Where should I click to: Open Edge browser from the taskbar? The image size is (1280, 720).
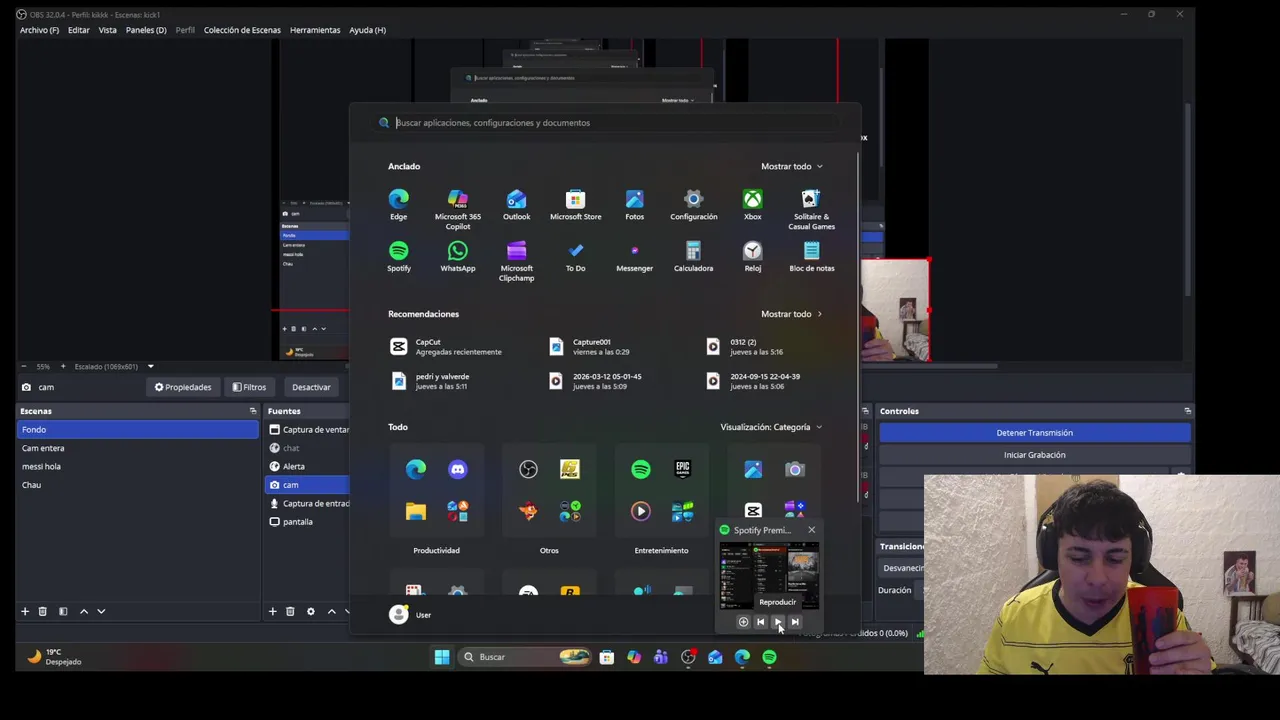coord(742,657)
